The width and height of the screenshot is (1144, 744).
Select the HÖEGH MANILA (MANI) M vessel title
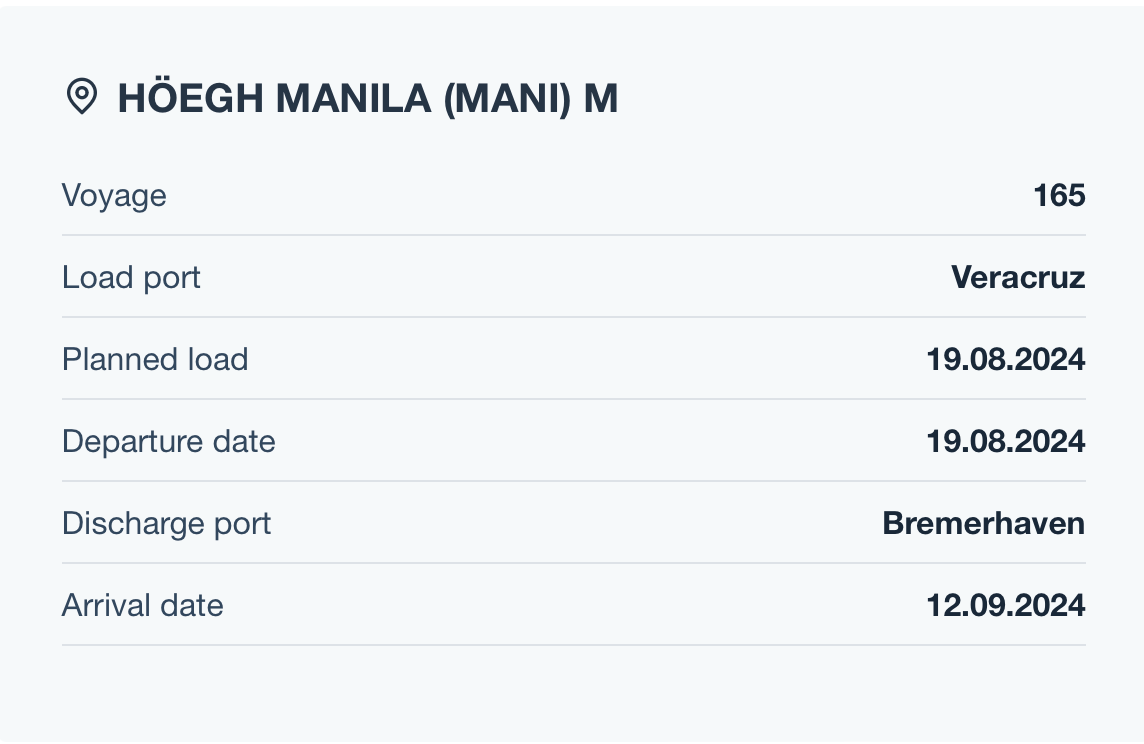pyautogui.click(x=368, y=98)
